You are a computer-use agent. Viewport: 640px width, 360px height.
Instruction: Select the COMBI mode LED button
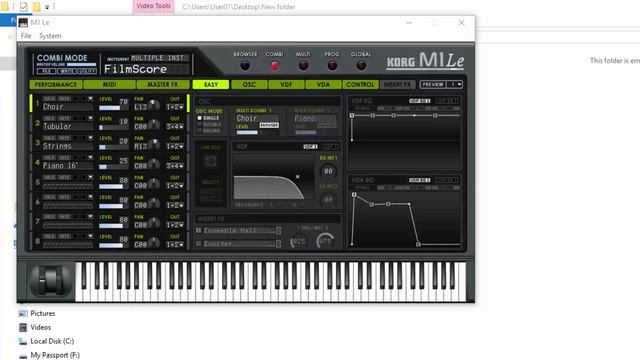275,66
